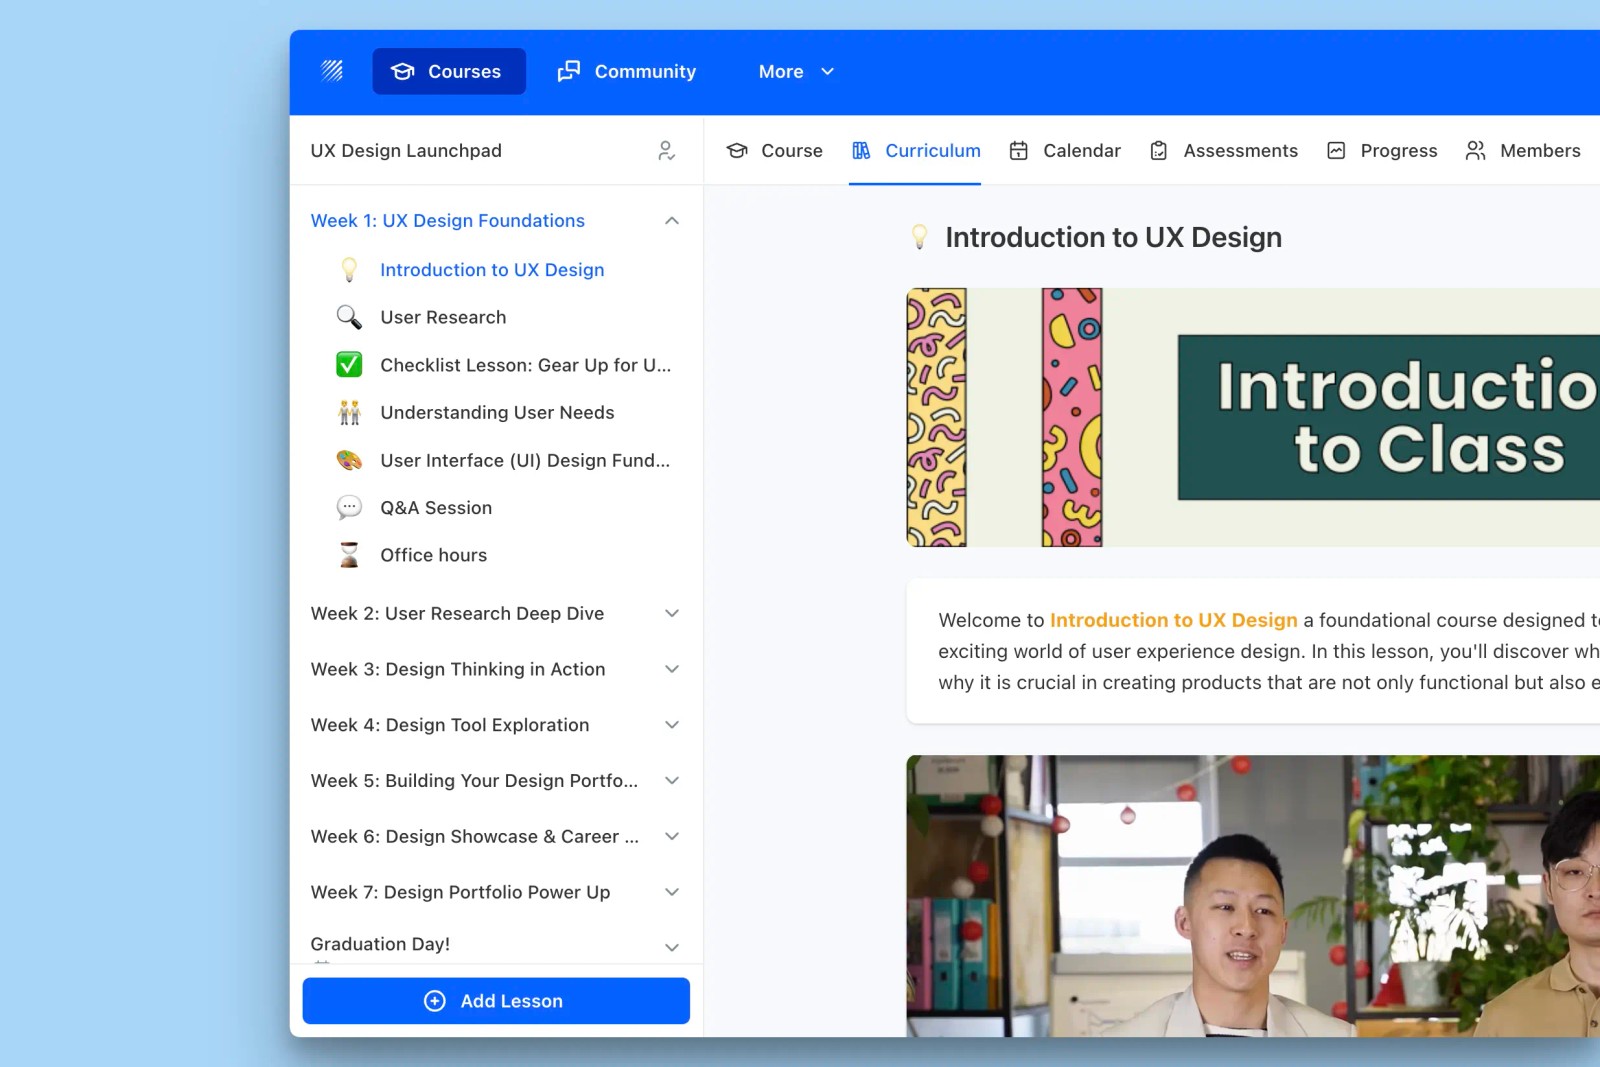Expand Week 2: User Research Deep Dive chevron
The width and height of the screenshot is (1600, 1067).
tap(672, 614)
